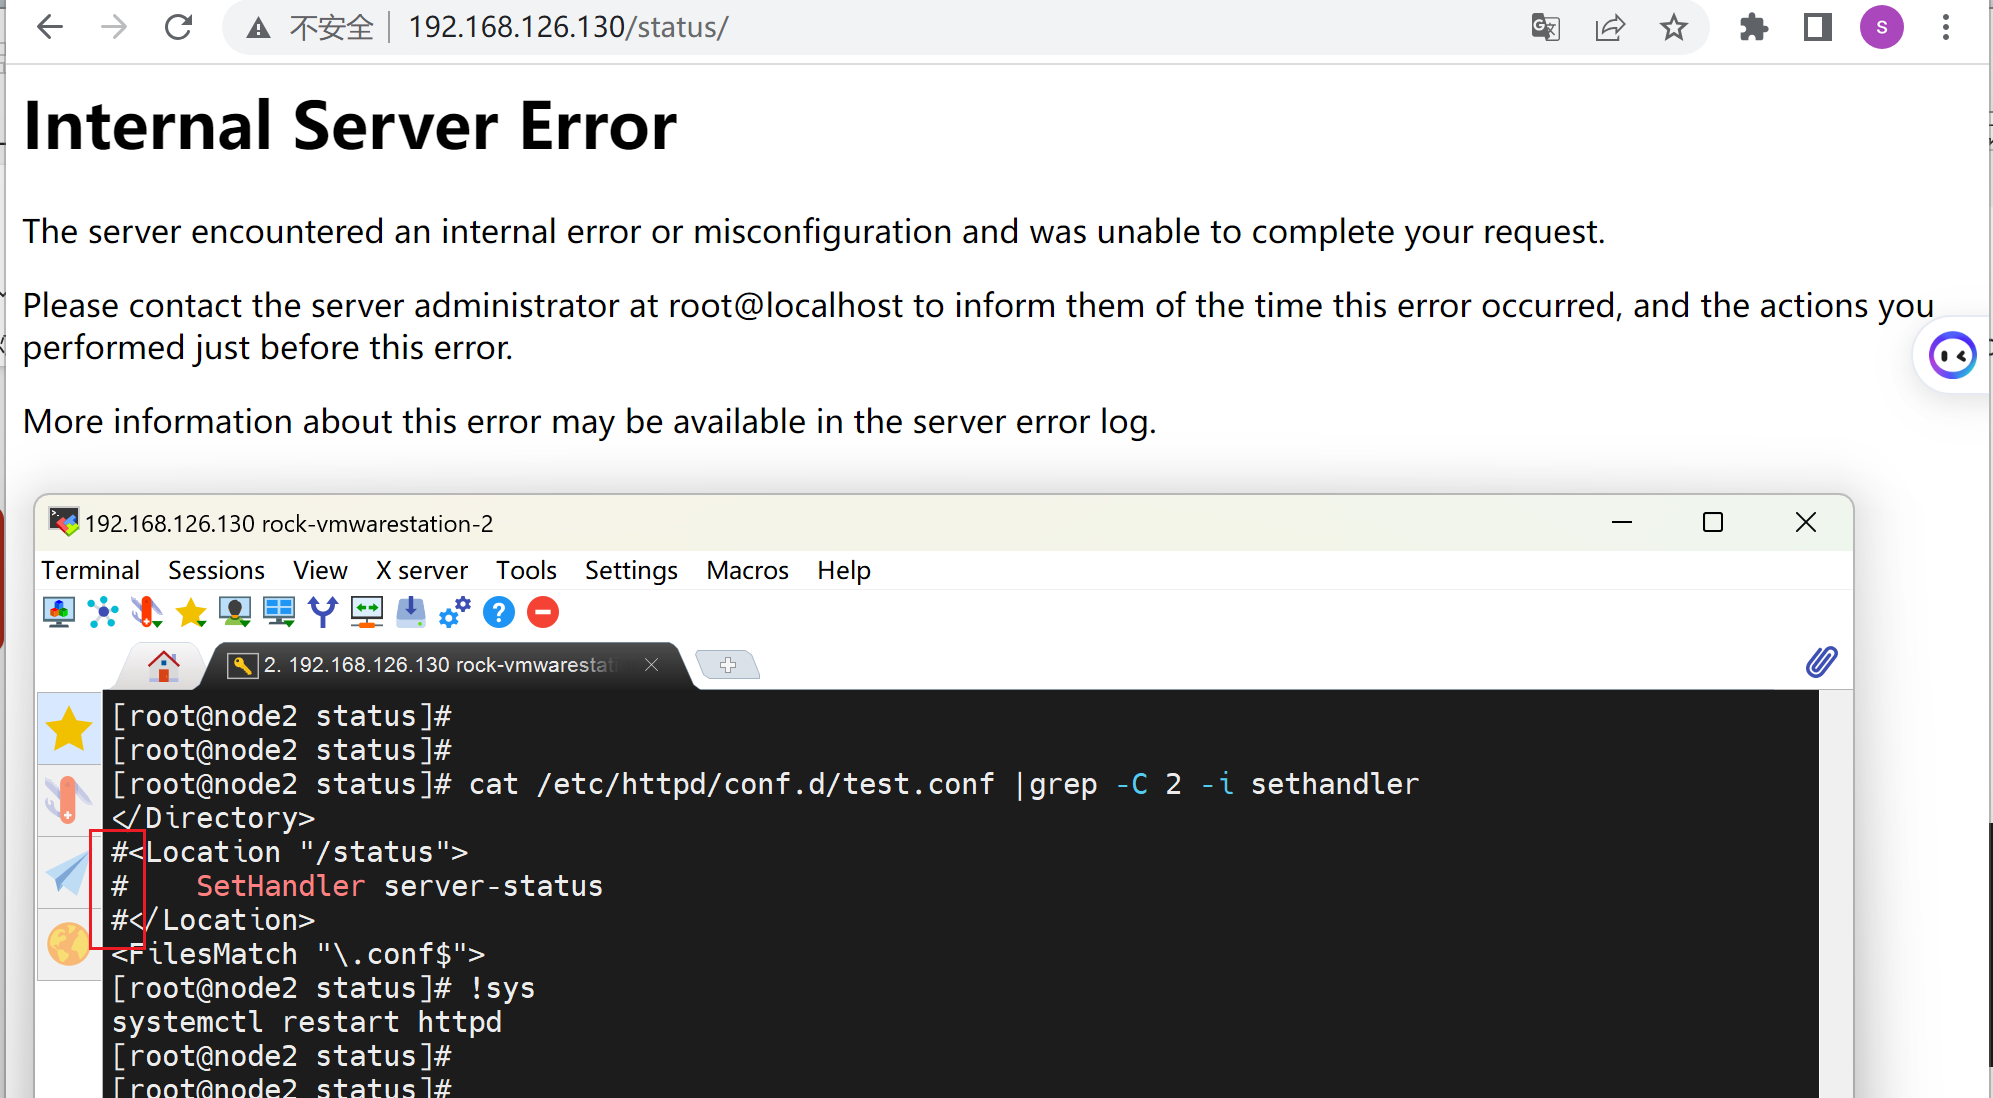Expand the Split windows dropdown

279,612
